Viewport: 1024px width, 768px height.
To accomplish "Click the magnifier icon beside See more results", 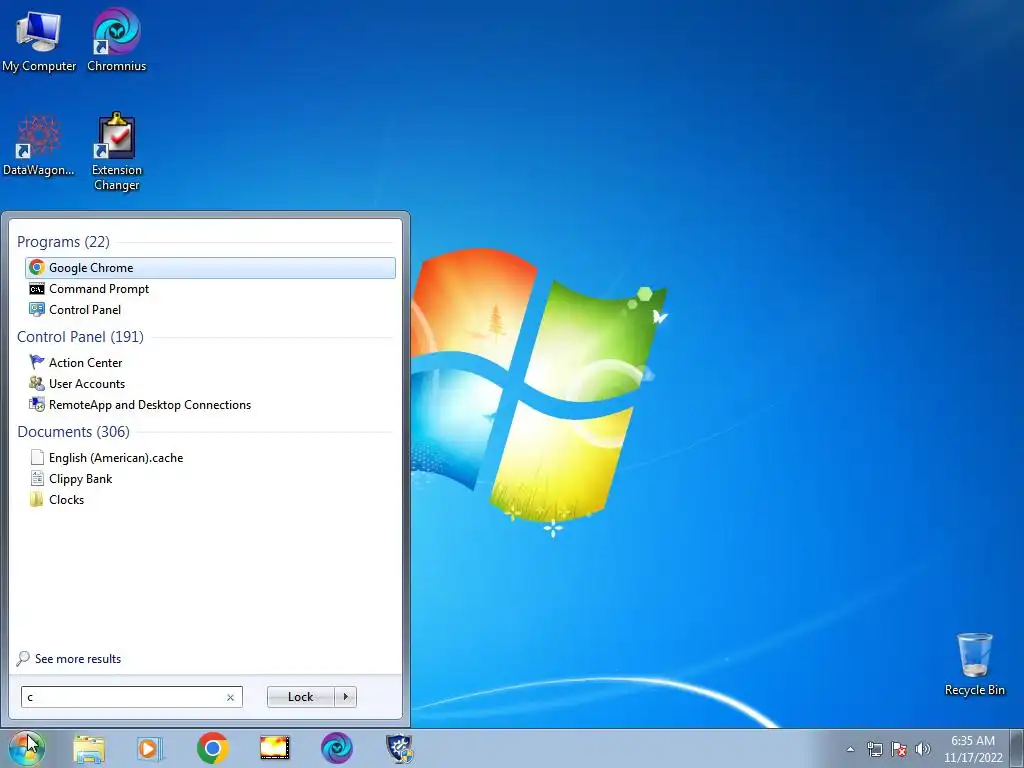I will [x=23, y=658].
